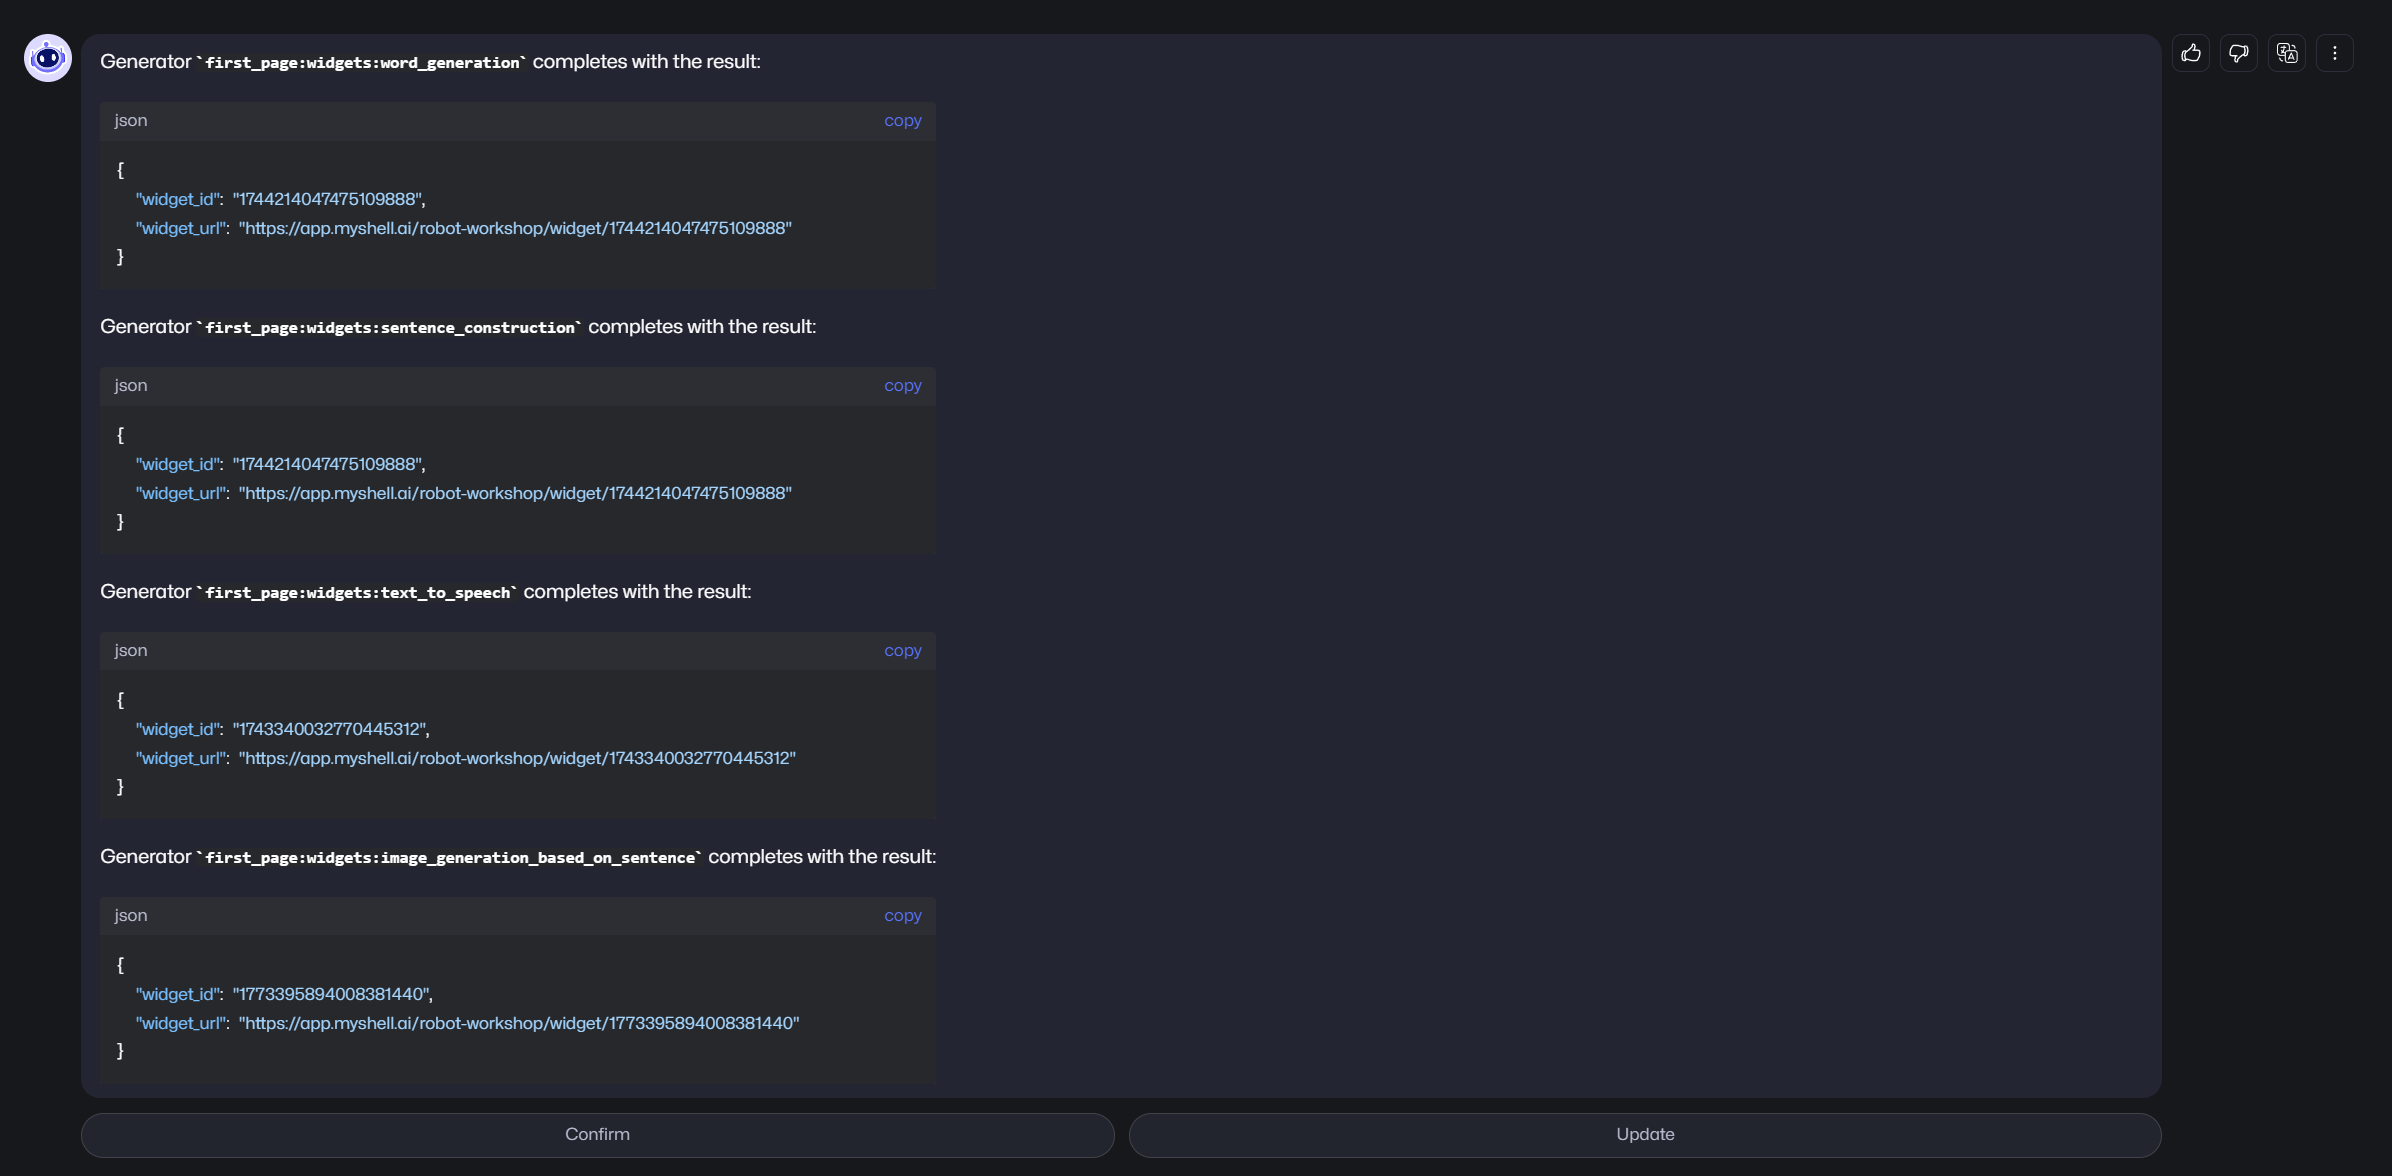Open the text_to_speech widget URL

[x=517, y=758]
